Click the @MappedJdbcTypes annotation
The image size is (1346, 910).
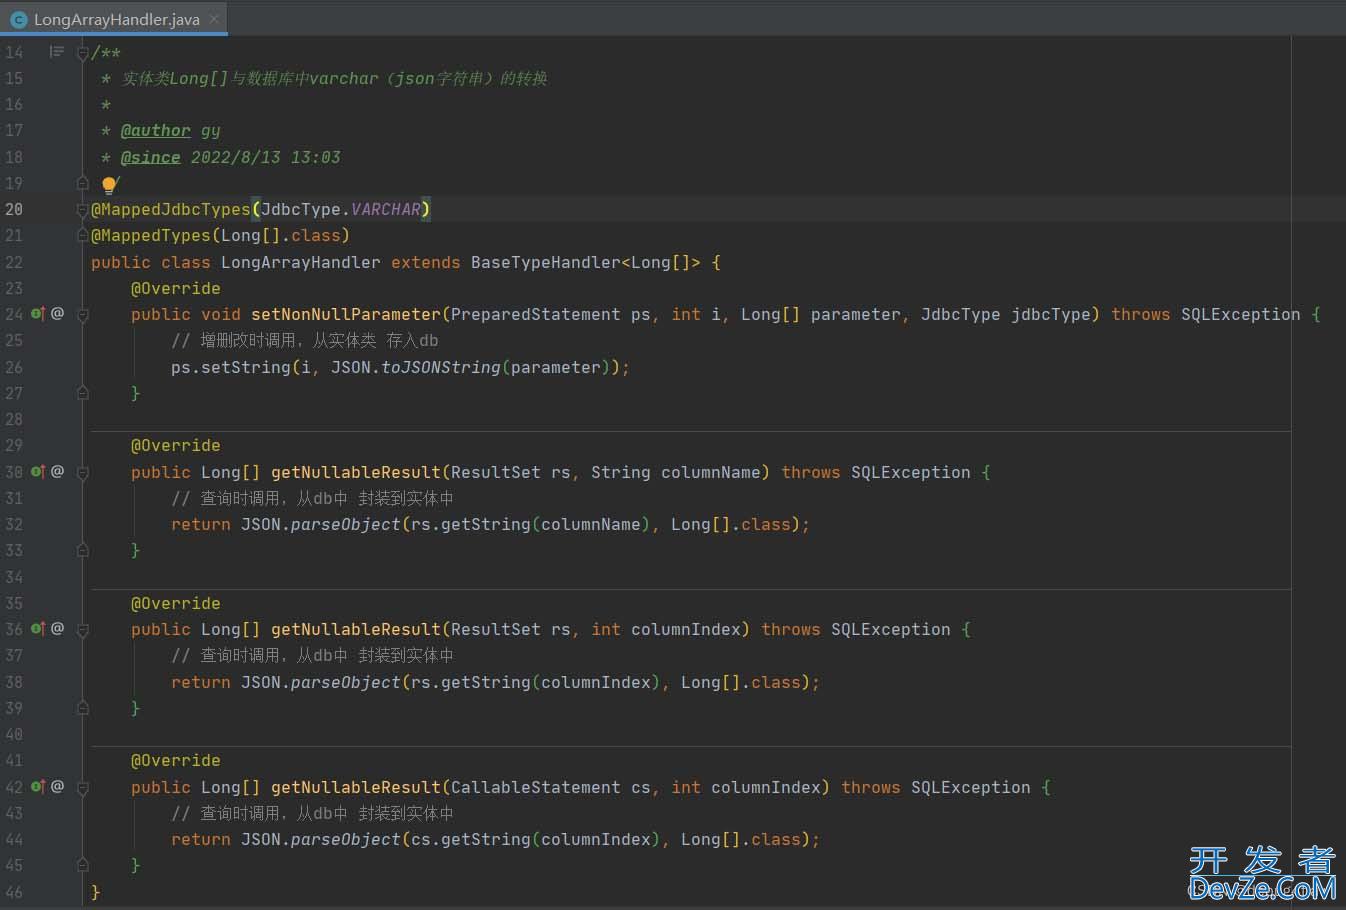click(171, 209)
